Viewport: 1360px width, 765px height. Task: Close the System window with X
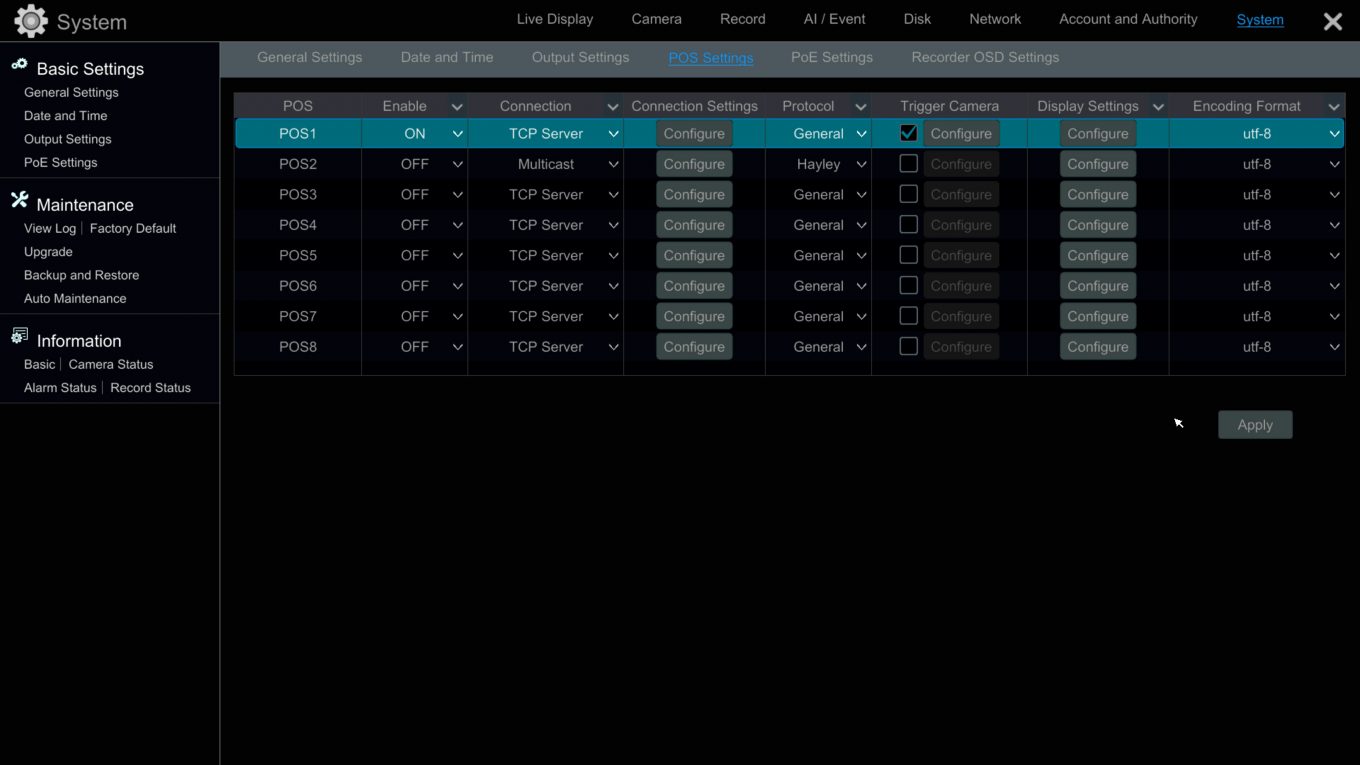click(x=1332, y=21)
